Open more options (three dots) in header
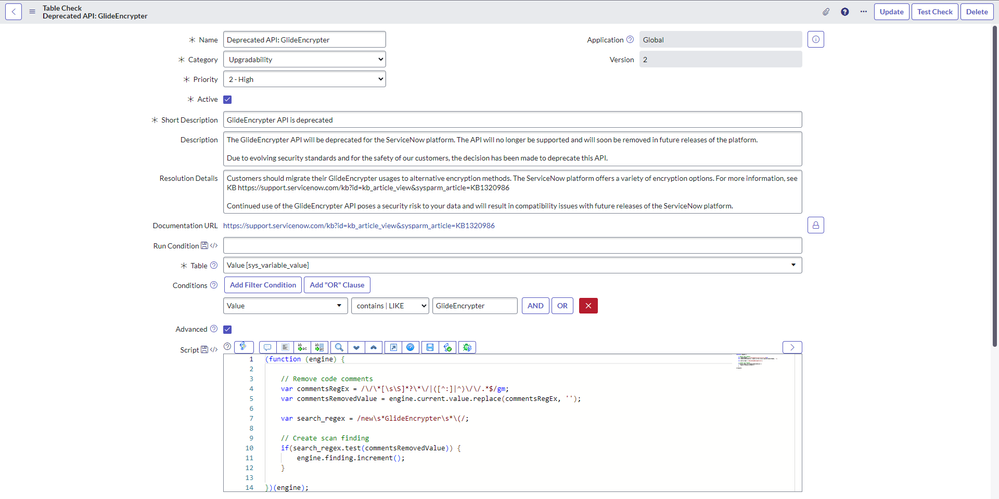999x499 pixels. [x=863, y=11]
